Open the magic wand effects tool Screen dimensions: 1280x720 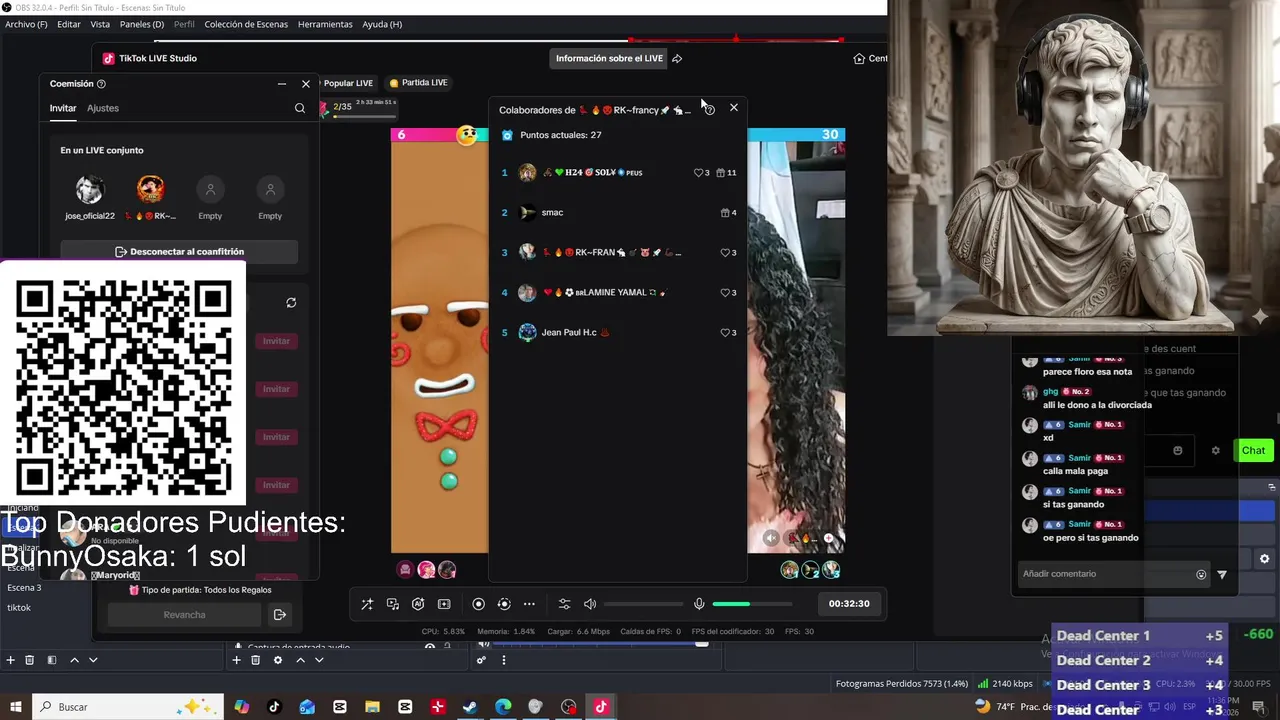pos(367,604)
